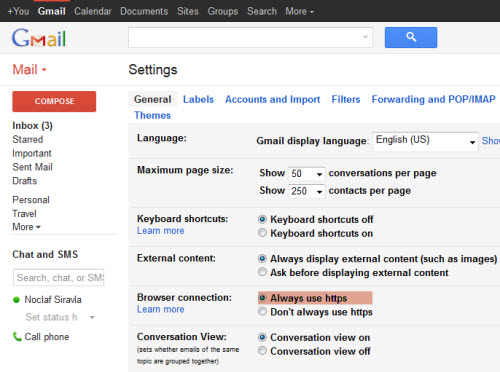
Task: Open the Travel label
Action: 24,213
